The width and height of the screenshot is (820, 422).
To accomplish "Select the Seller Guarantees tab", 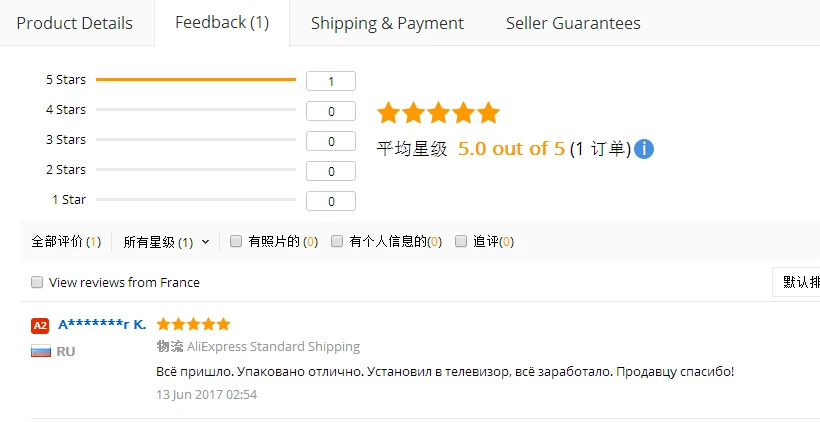I will point(573,24).
